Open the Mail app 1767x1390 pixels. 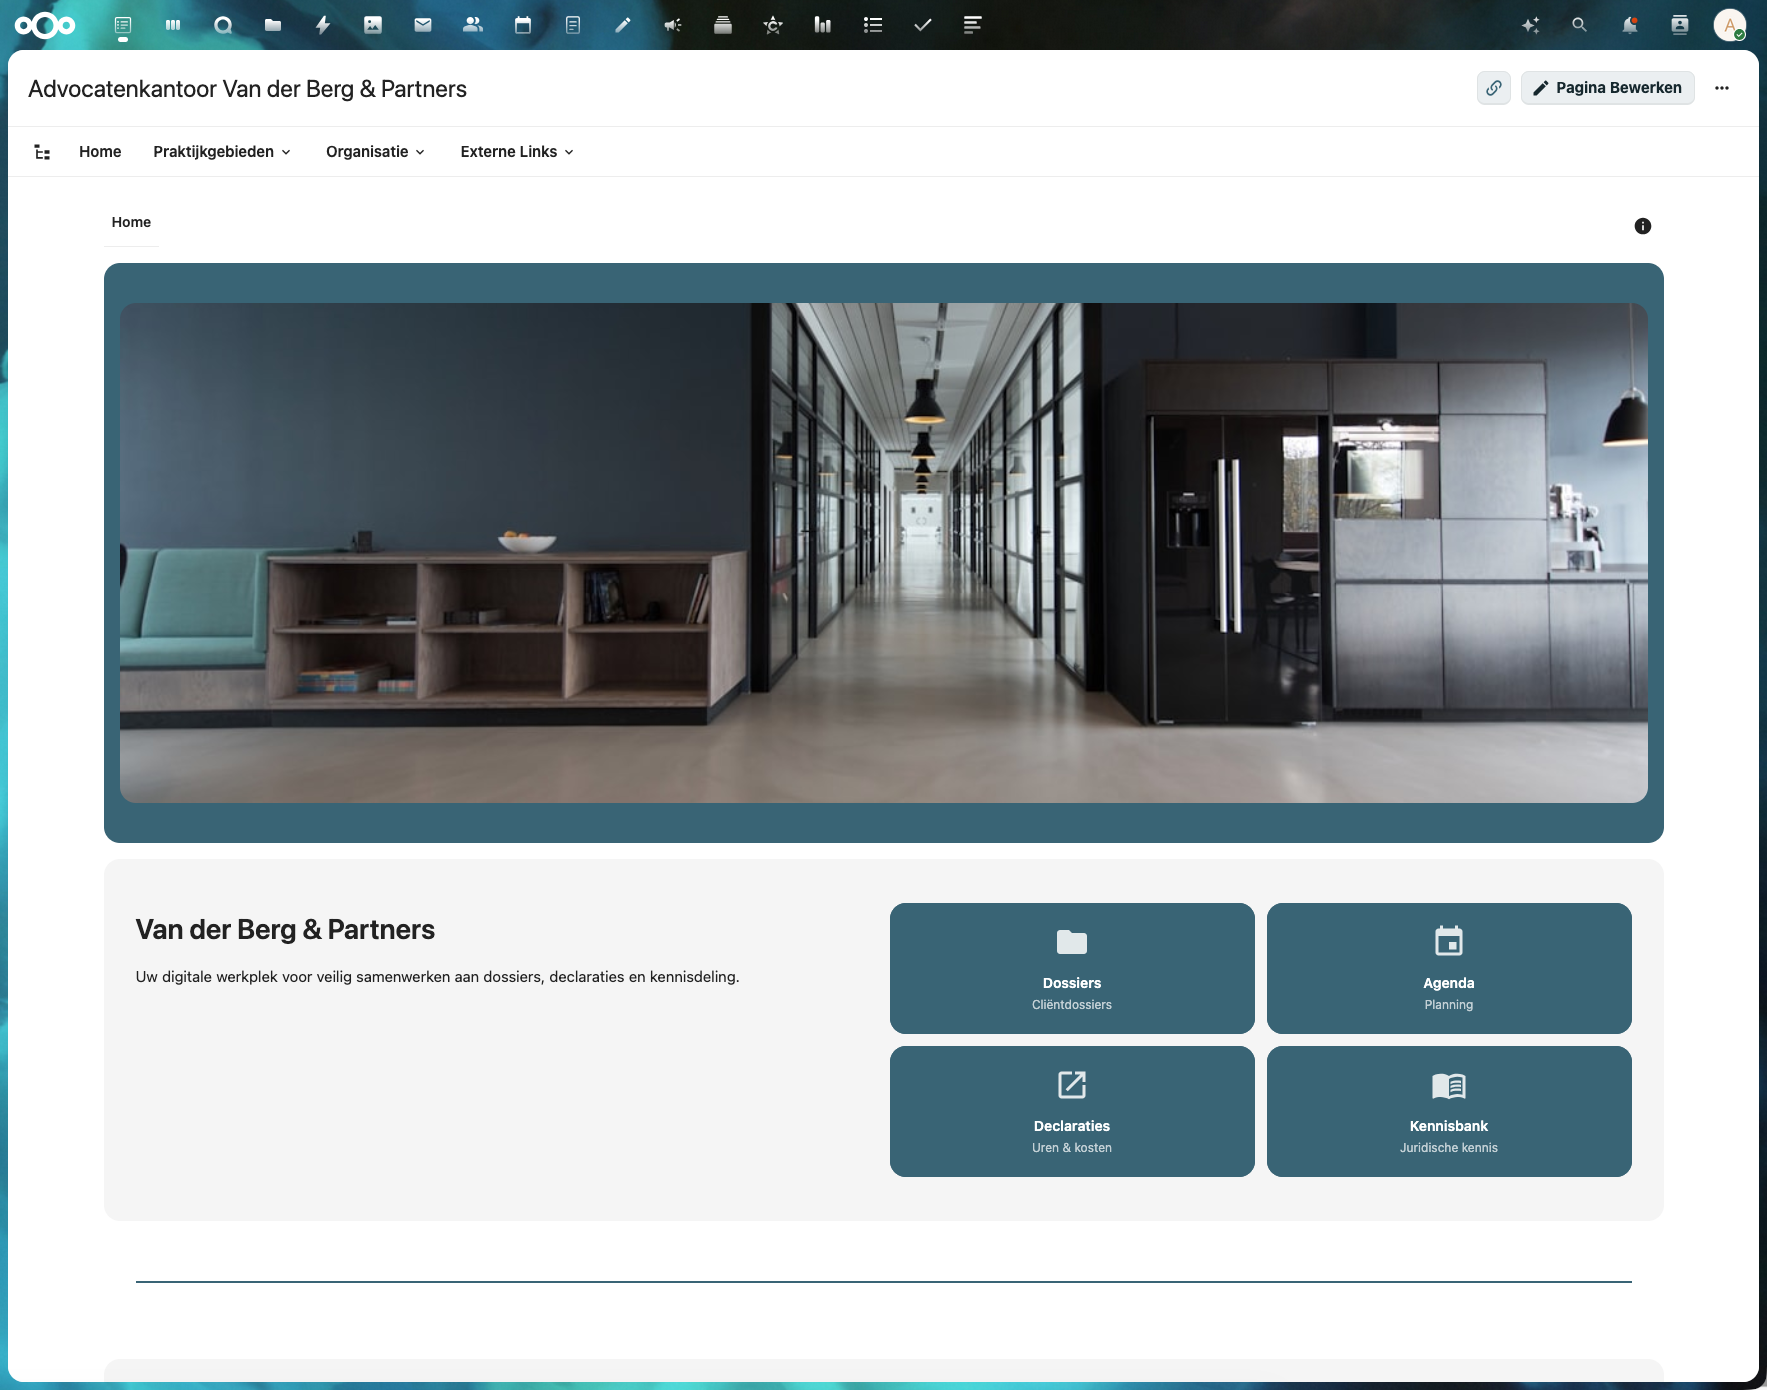pos(423,25)
